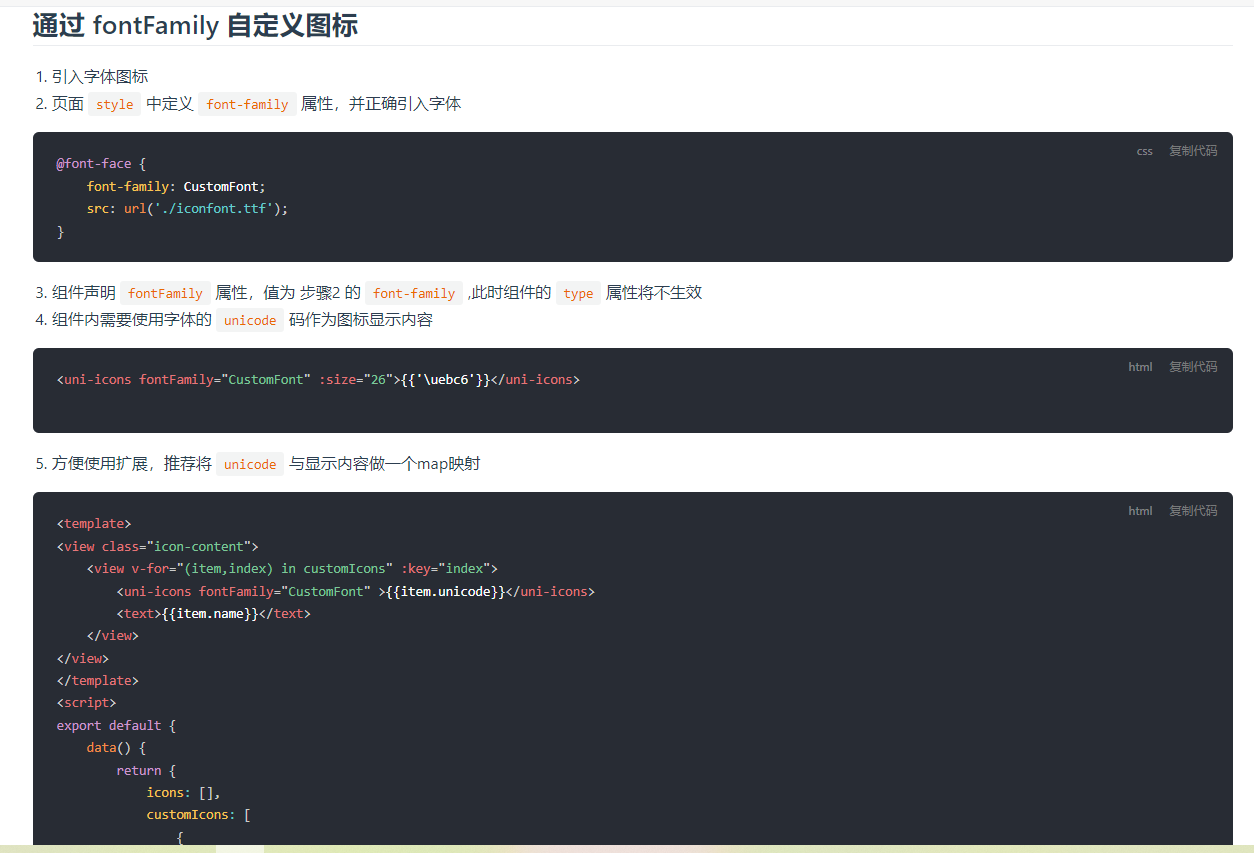This screenshot has width=1254, height=853.
Task: Click the 'html' label on the uni-icons snippet
Action: (1140, 367)
